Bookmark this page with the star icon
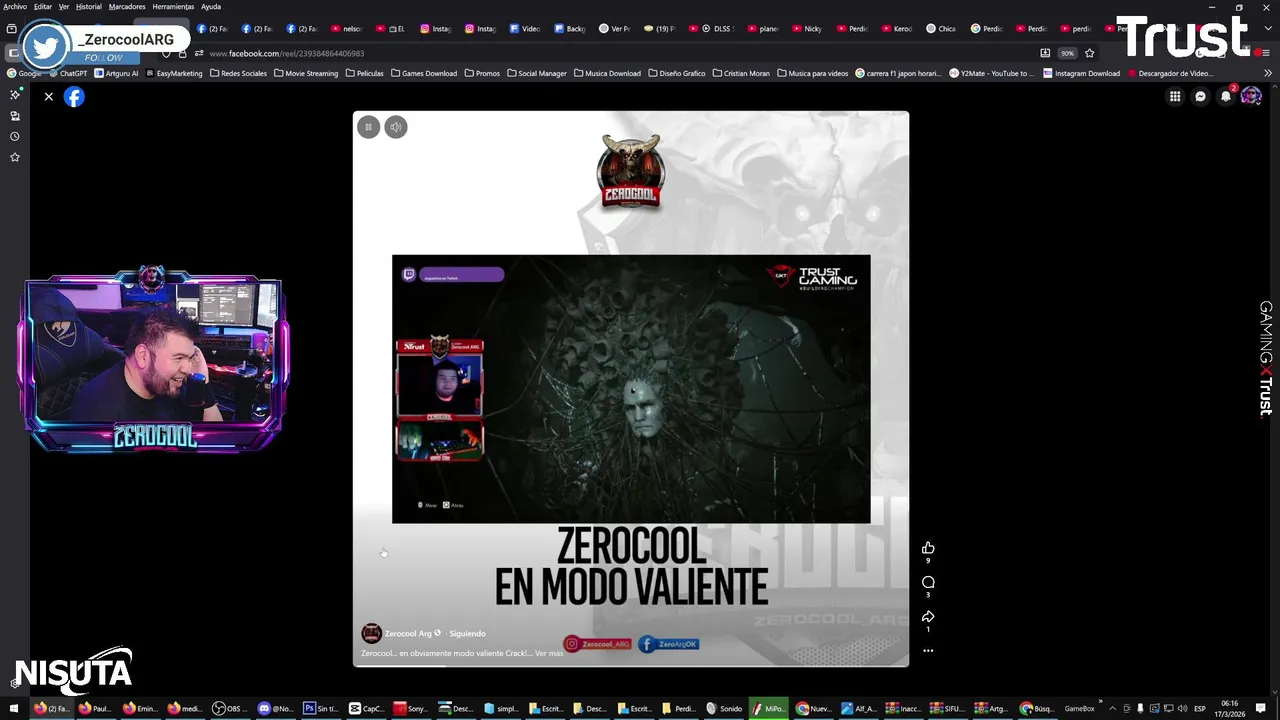This screenshot has width=1280, height=720. coord(1090,53)
